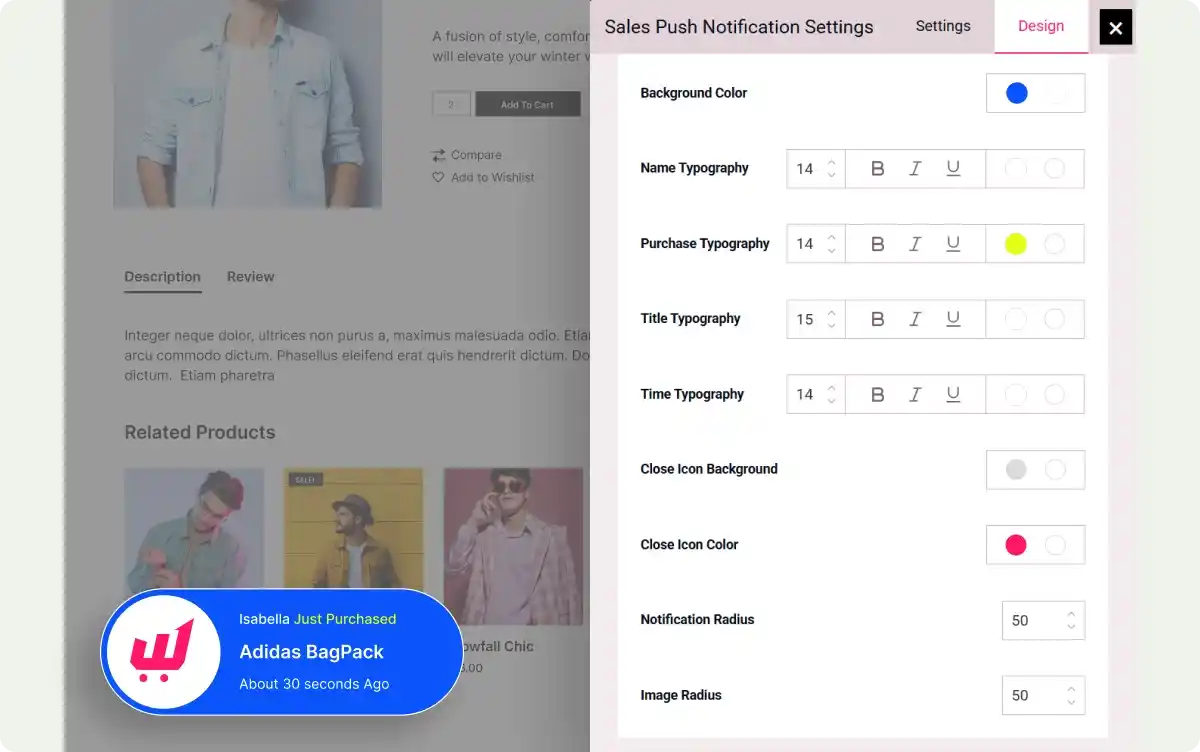This screenshot has height=752, width=1200.
Task: Toggle underline for Time Typography
Action: tap(953, 394)
